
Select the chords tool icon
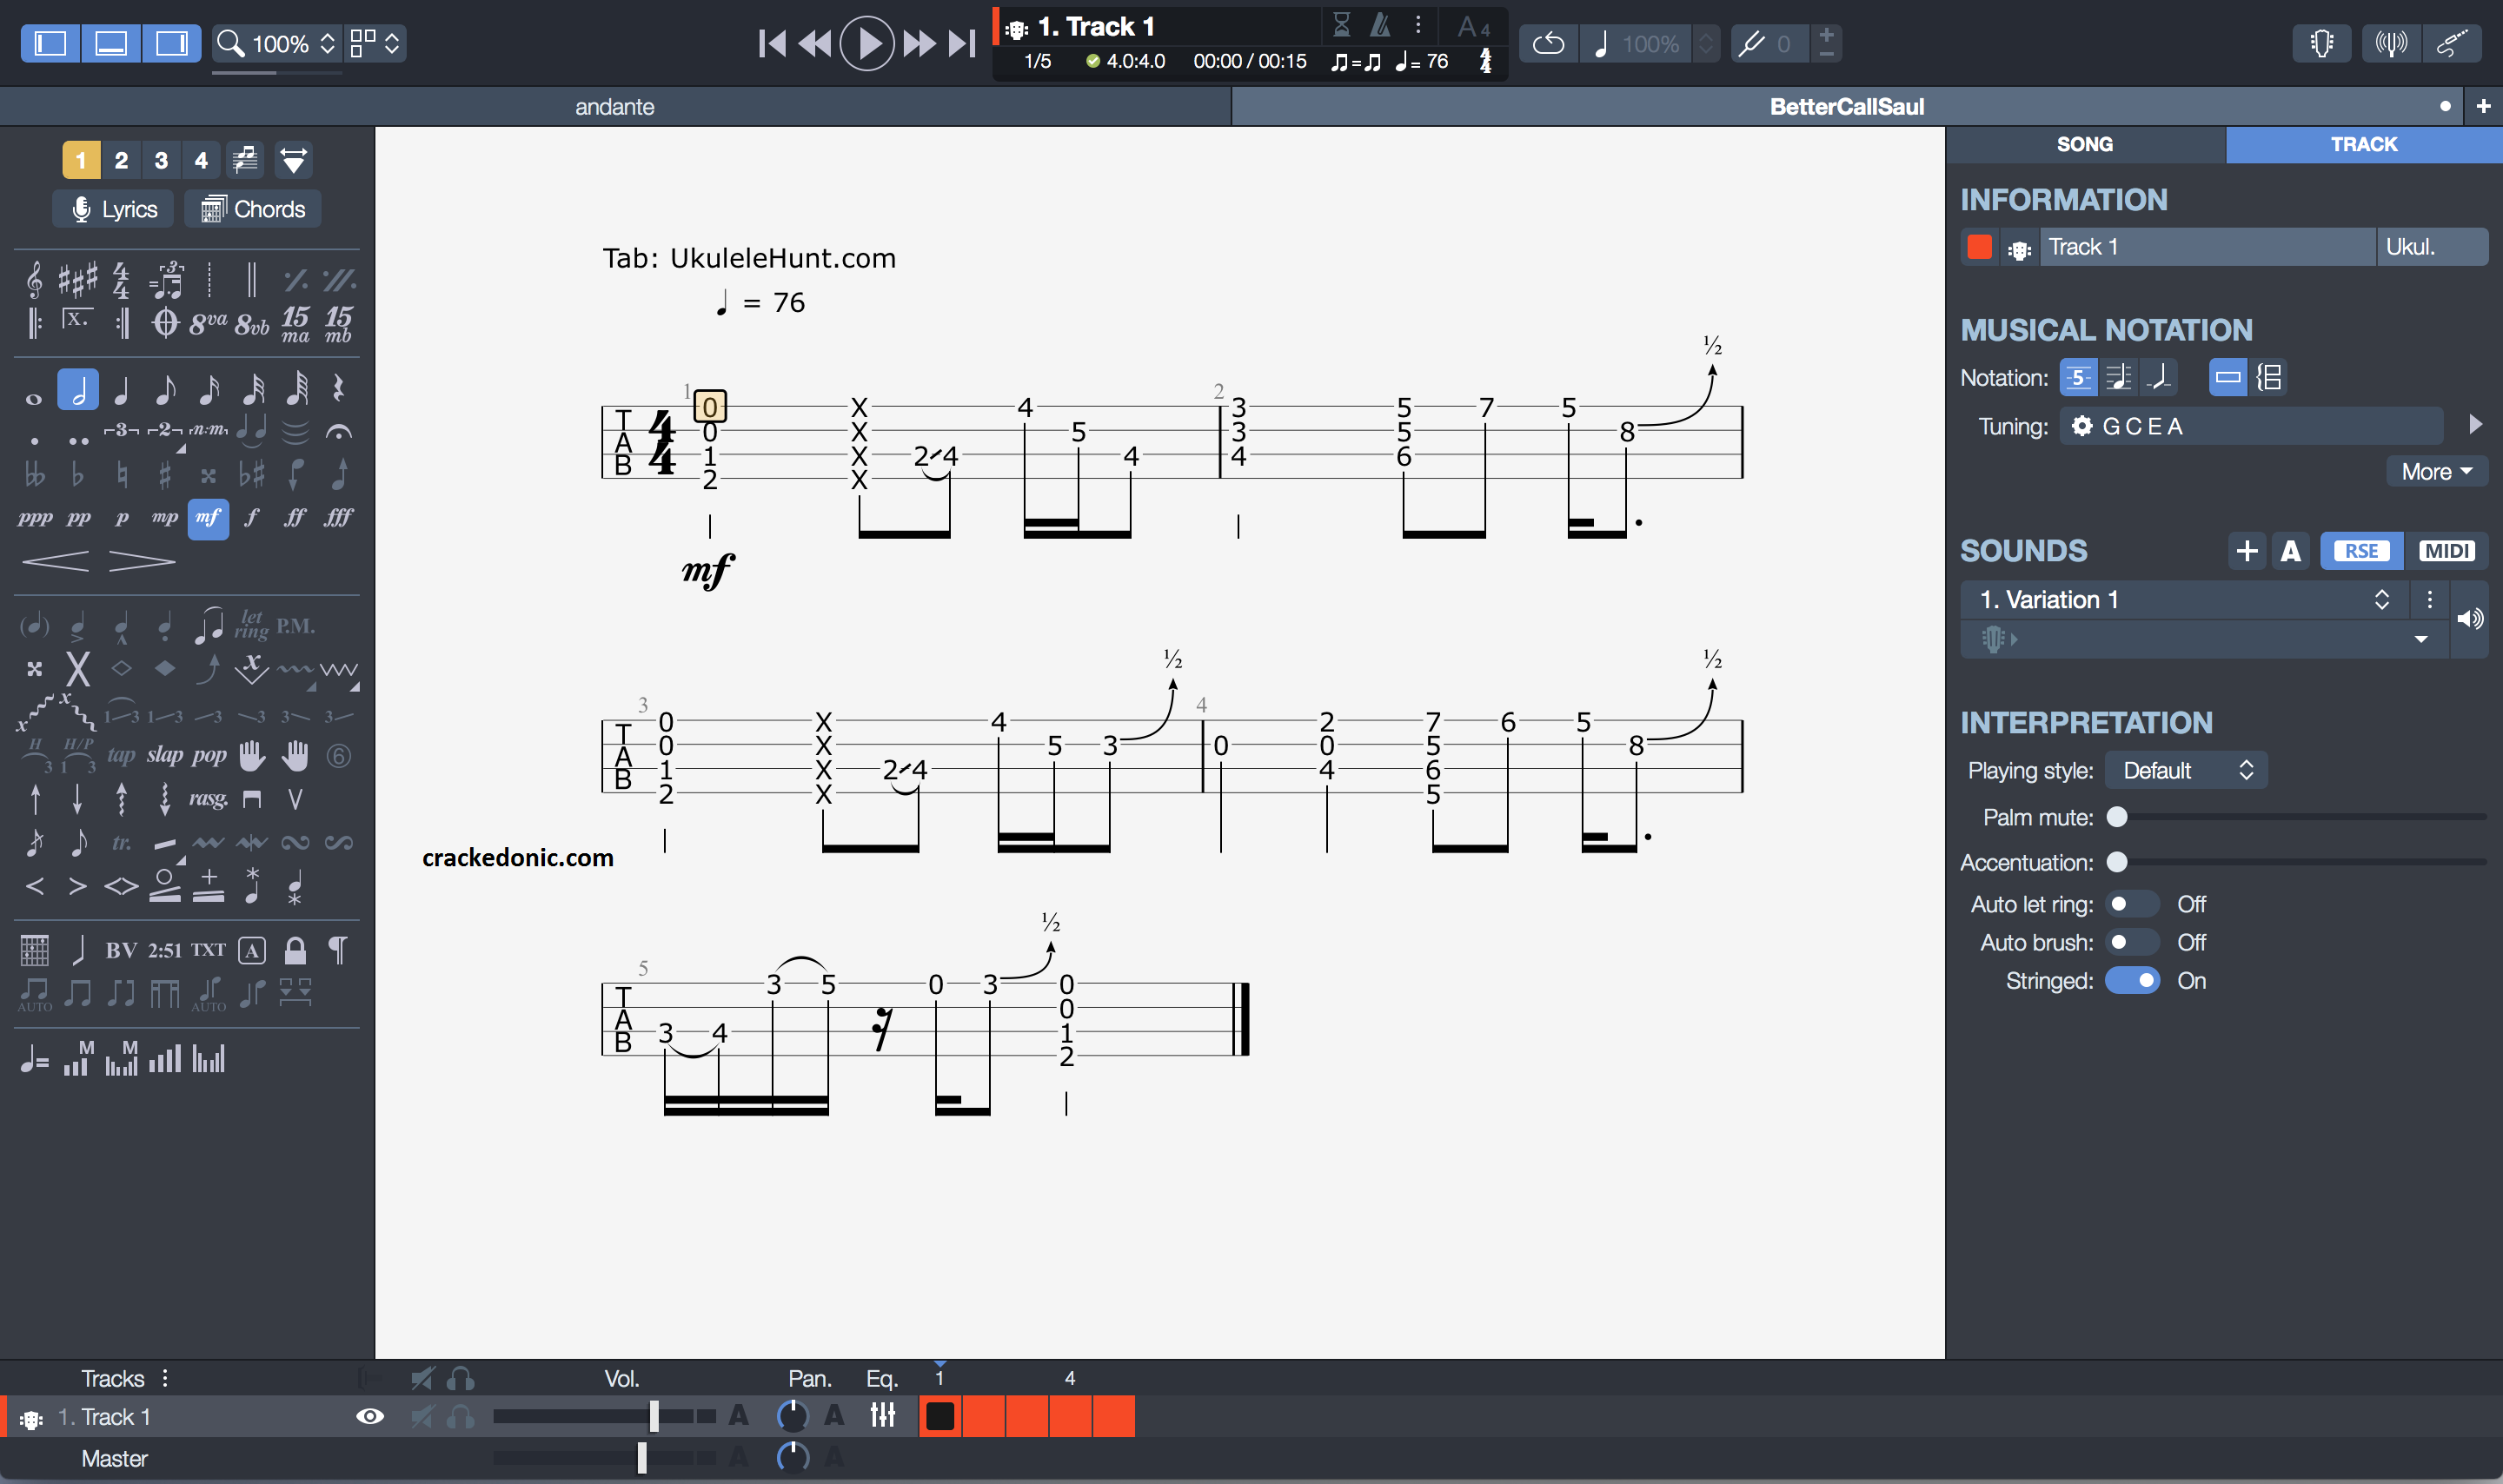(212, 209)
